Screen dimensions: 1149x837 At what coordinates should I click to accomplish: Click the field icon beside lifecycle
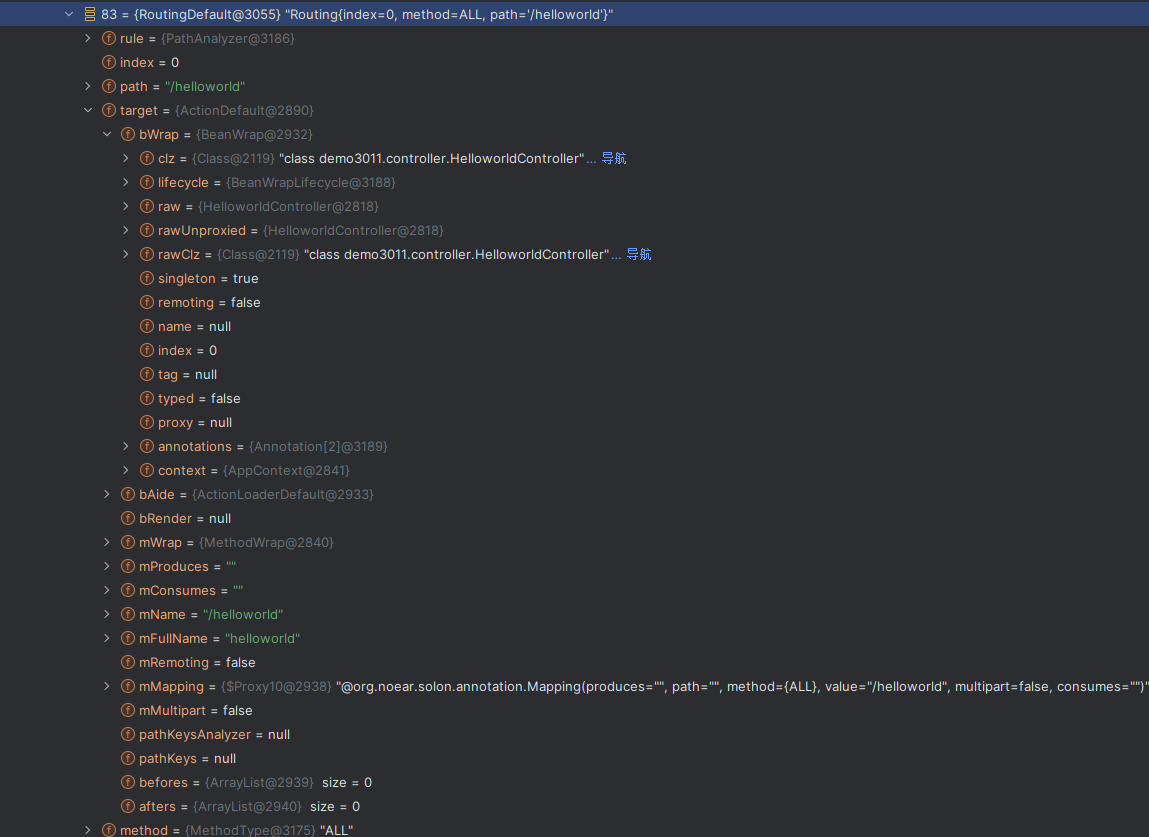(x=147, y=182)
